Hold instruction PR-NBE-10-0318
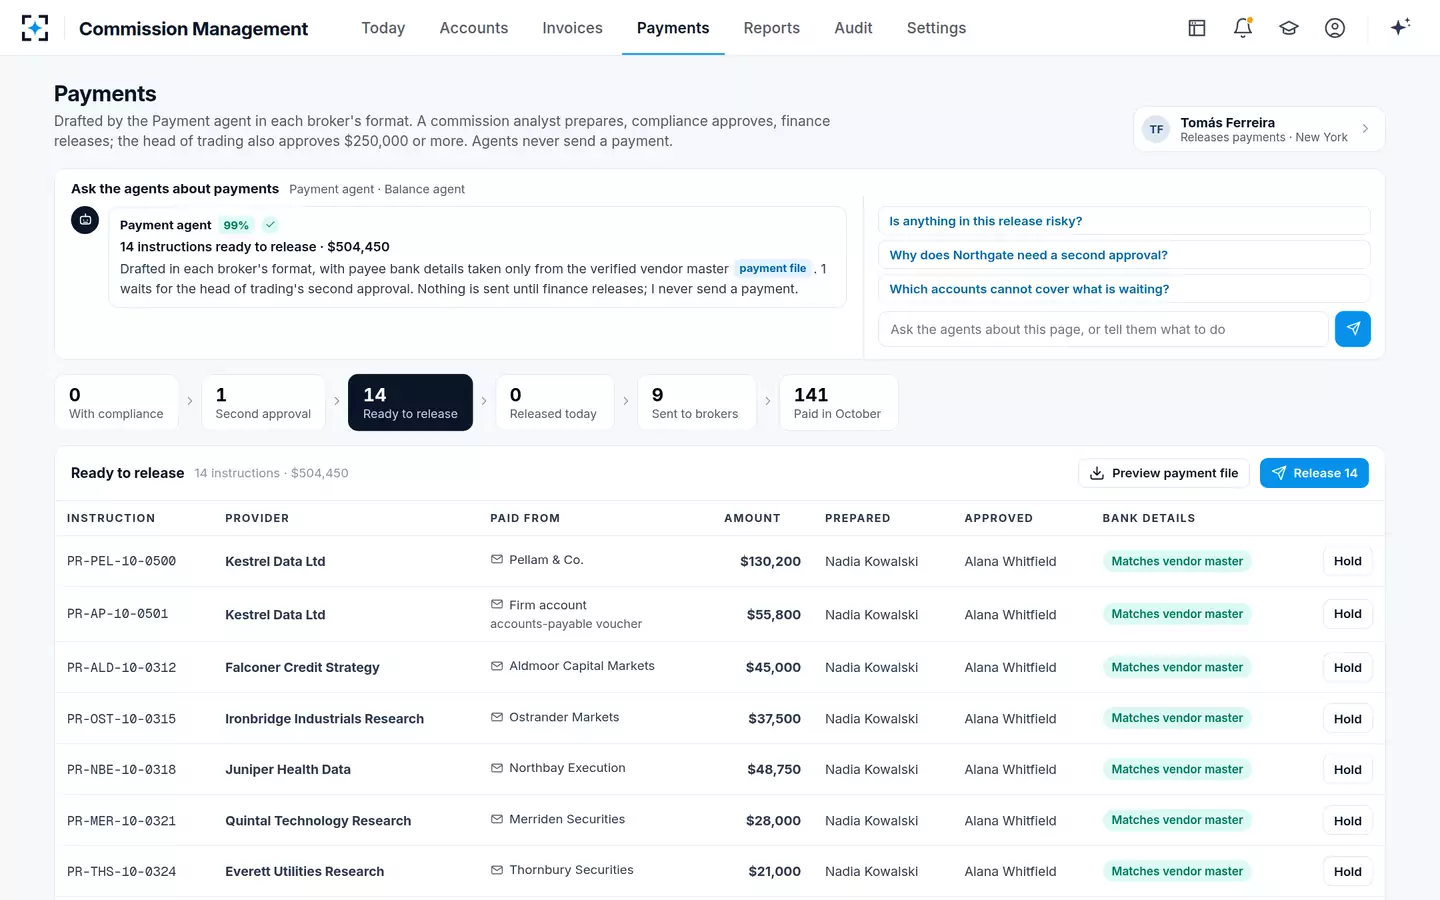The width and height of the screenshot is (1440, 900). click(x=1347, y=770)
